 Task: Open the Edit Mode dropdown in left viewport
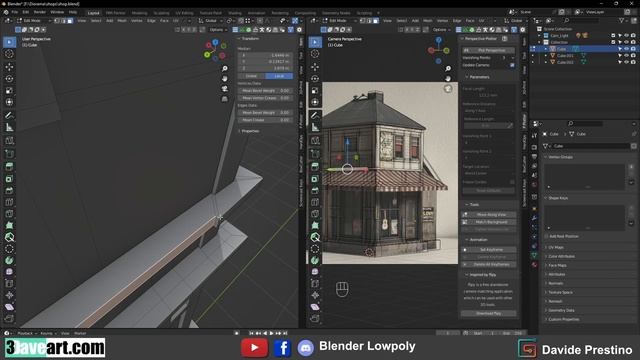click(x=33, y=20)
